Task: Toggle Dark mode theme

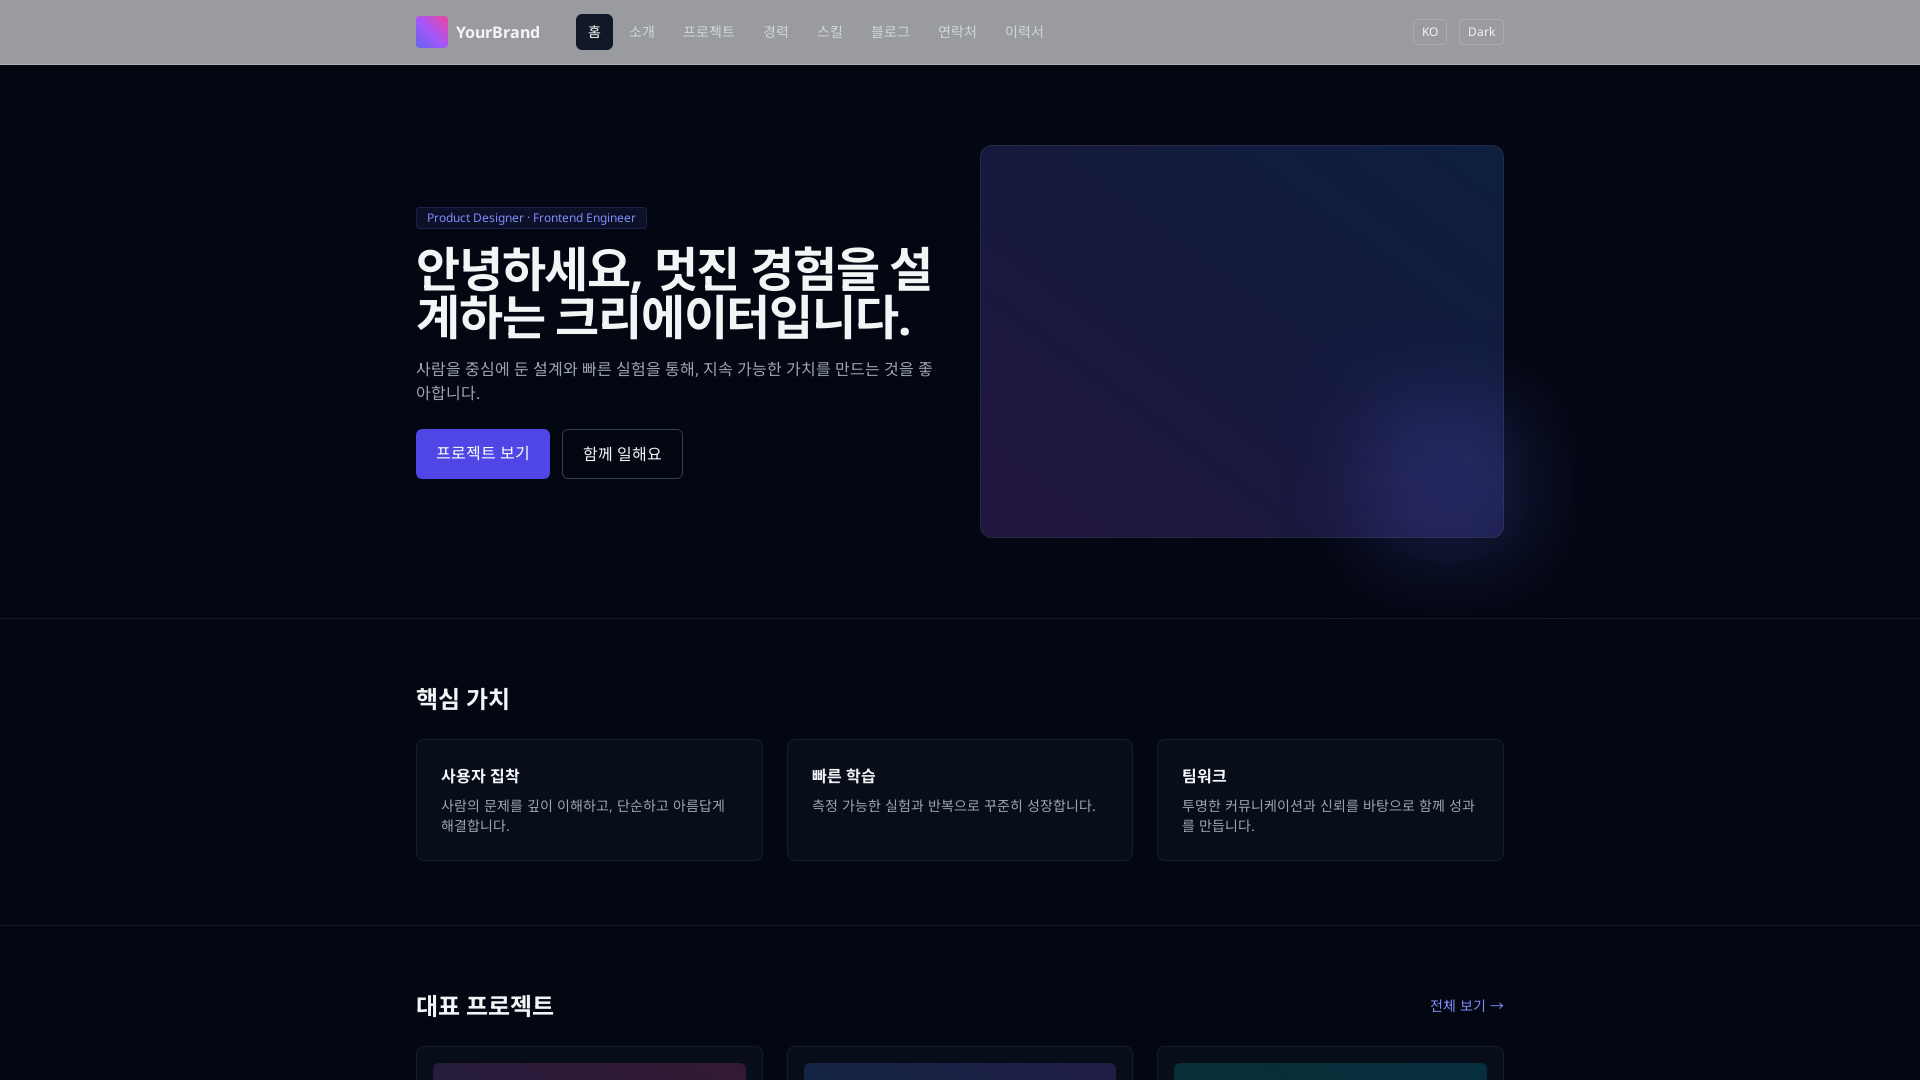Action: click(1481, 31)
